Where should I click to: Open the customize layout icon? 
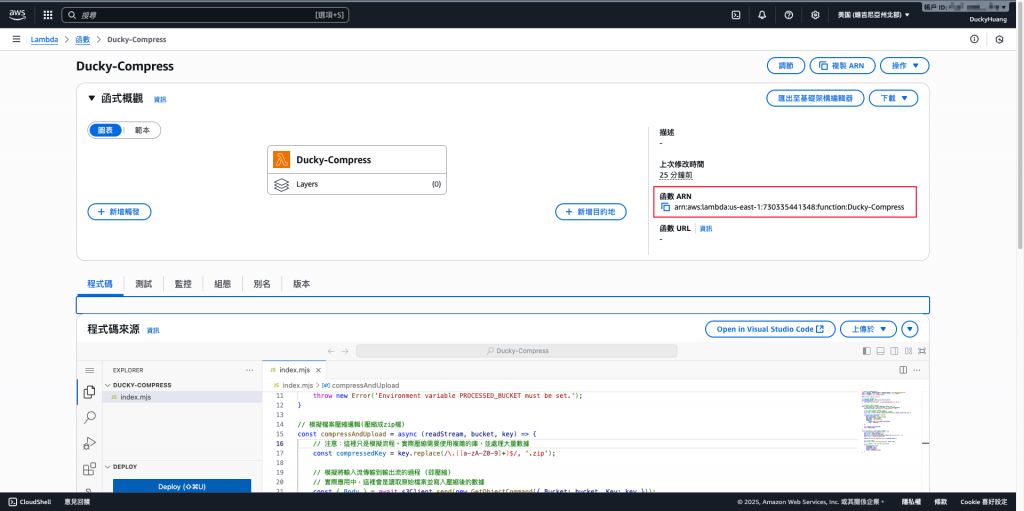908,351
